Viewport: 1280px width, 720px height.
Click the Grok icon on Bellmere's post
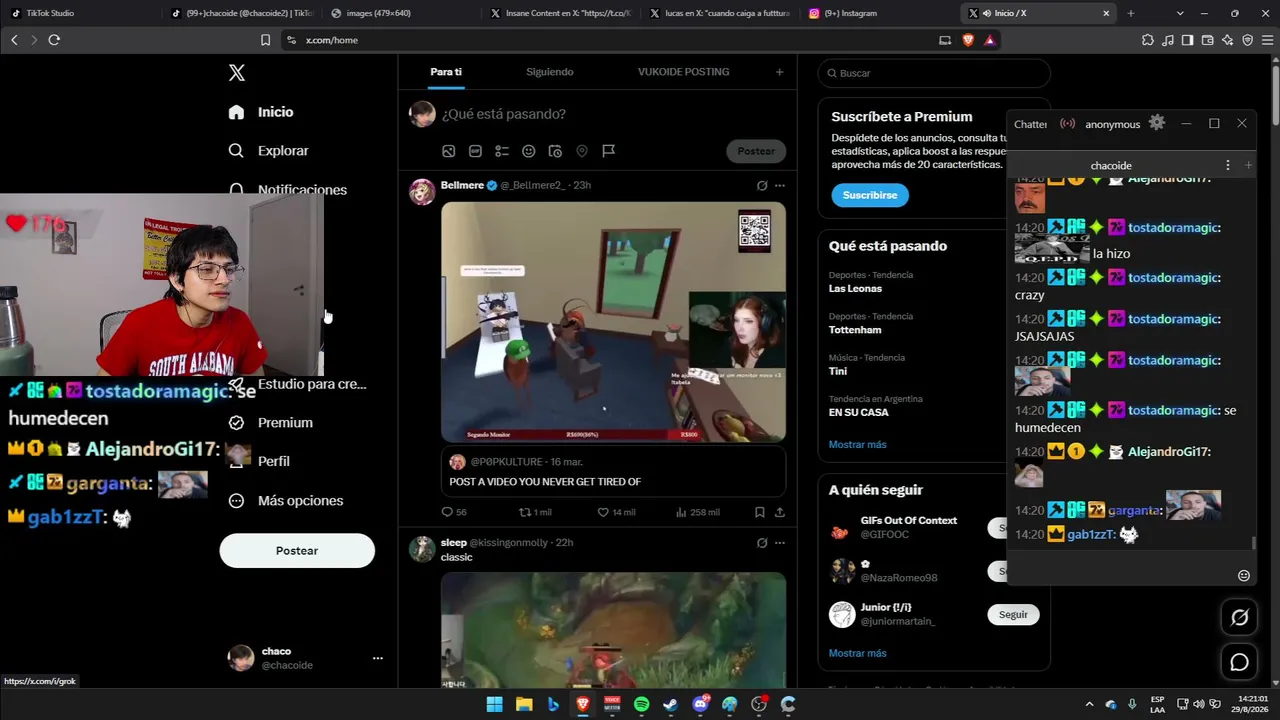click(x=762, y=186)
